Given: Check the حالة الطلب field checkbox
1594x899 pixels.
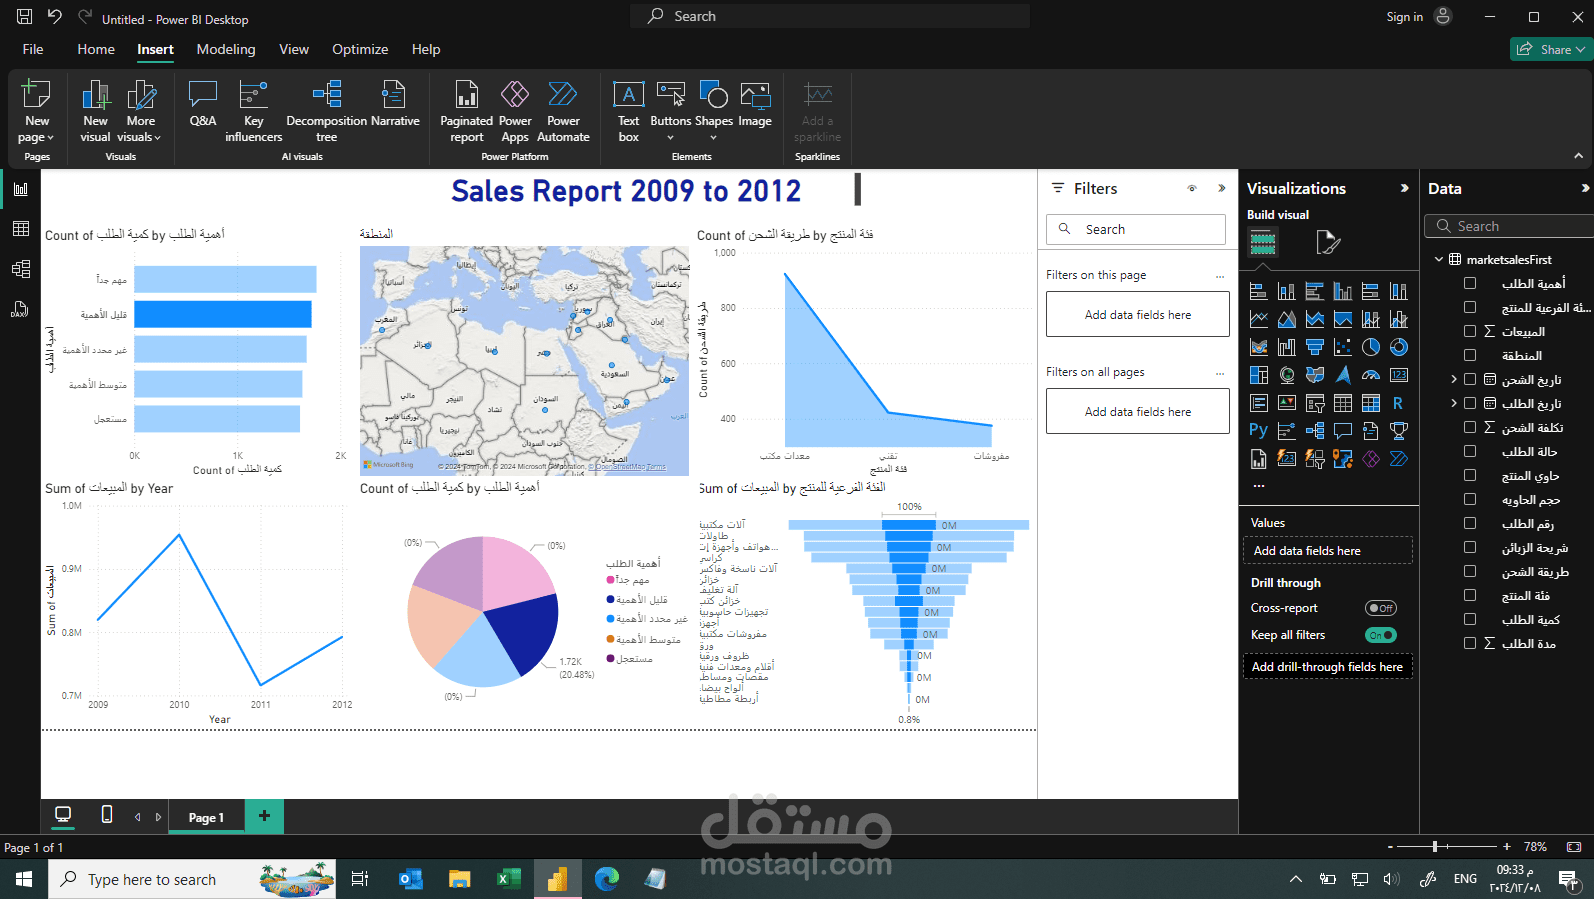Looking at the screenshot, I should click(1470, 451).
